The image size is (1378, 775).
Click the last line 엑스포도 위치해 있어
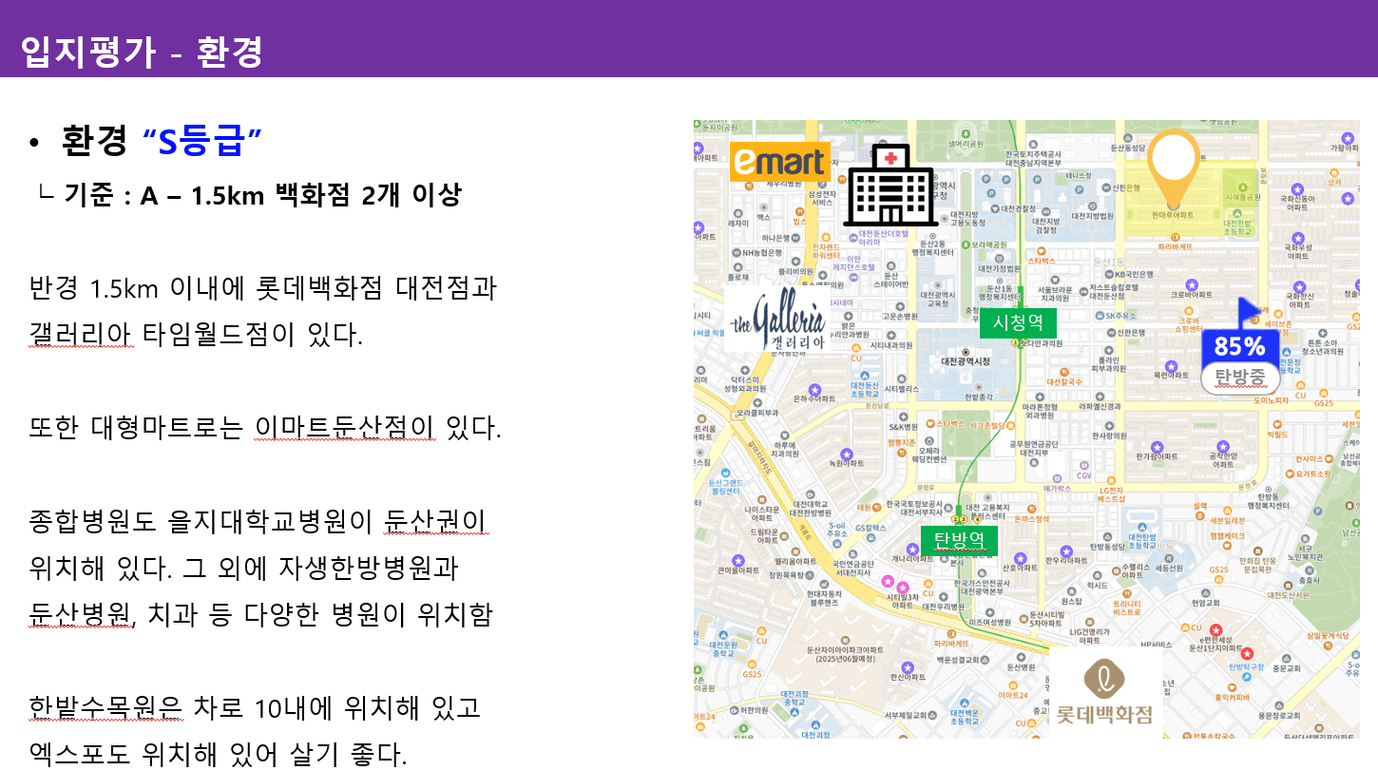pyautogui.click(x=218, y=754)
